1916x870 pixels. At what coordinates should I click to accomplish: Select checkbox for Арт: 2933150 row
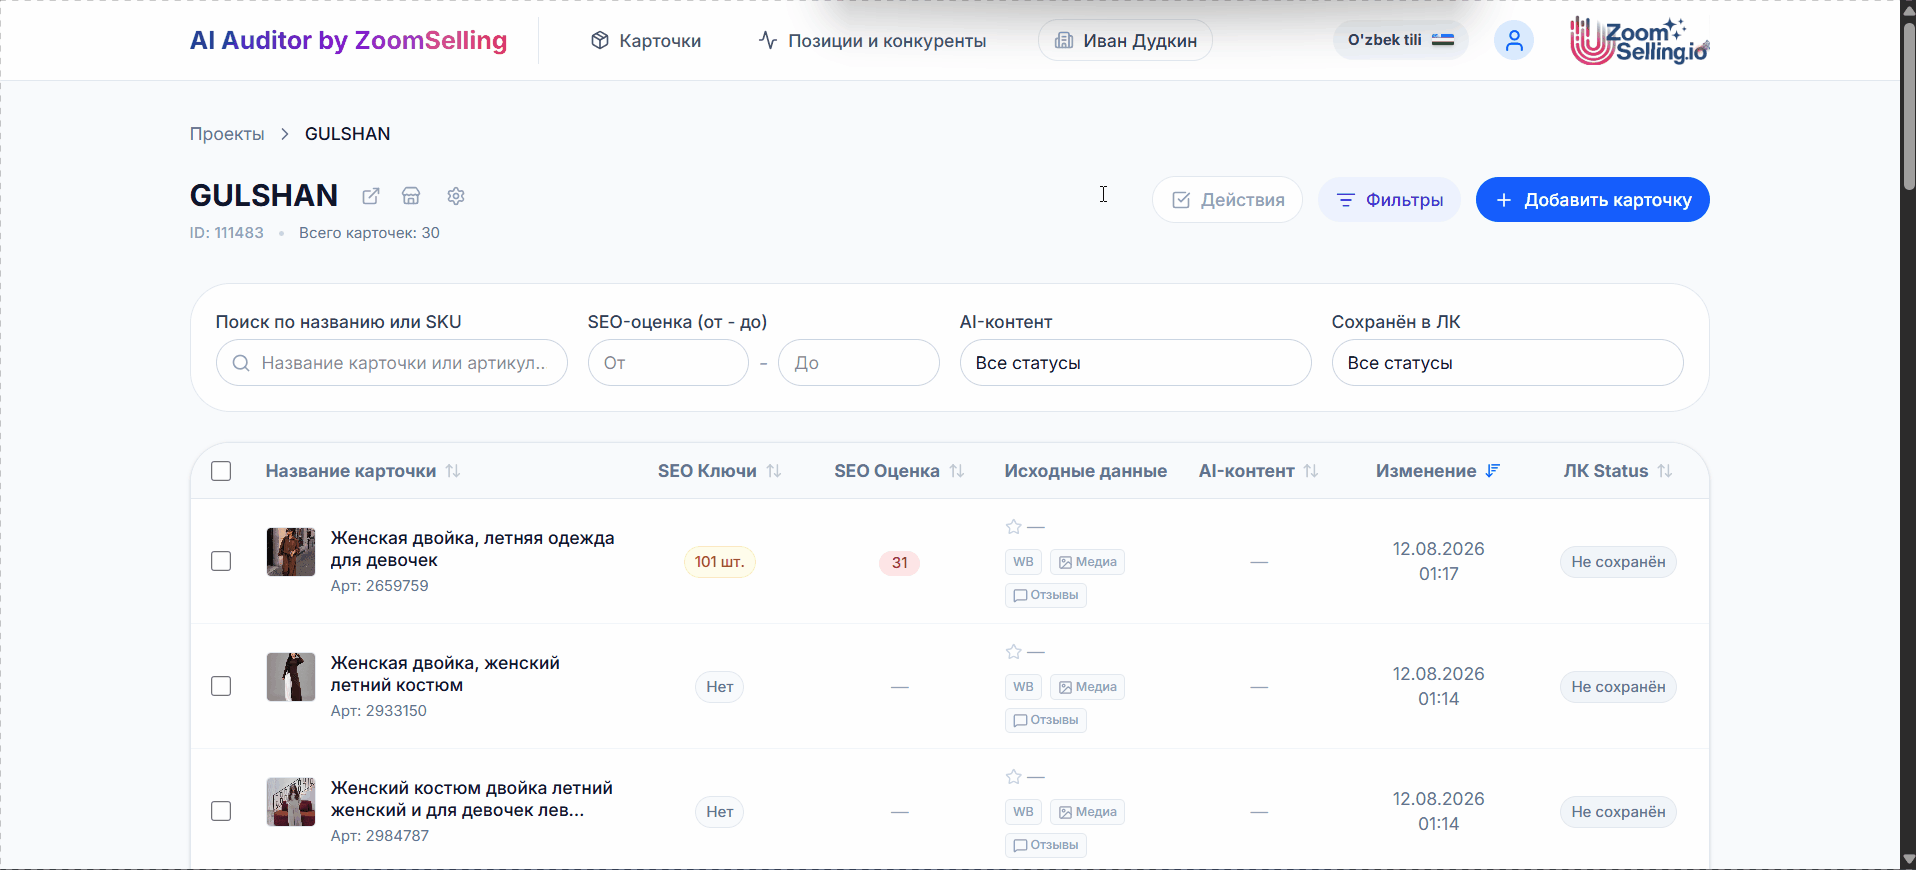(x=221, y=686)
